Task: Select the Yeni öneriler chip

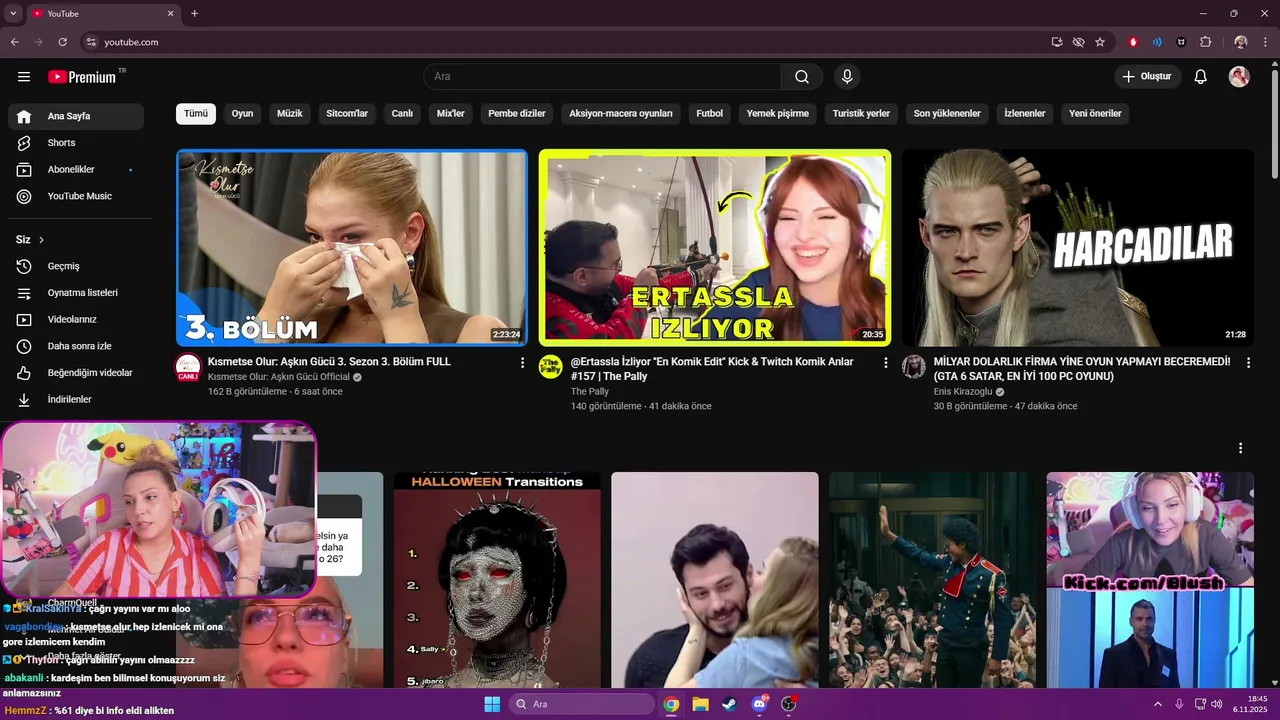Action: point(1095,114)
